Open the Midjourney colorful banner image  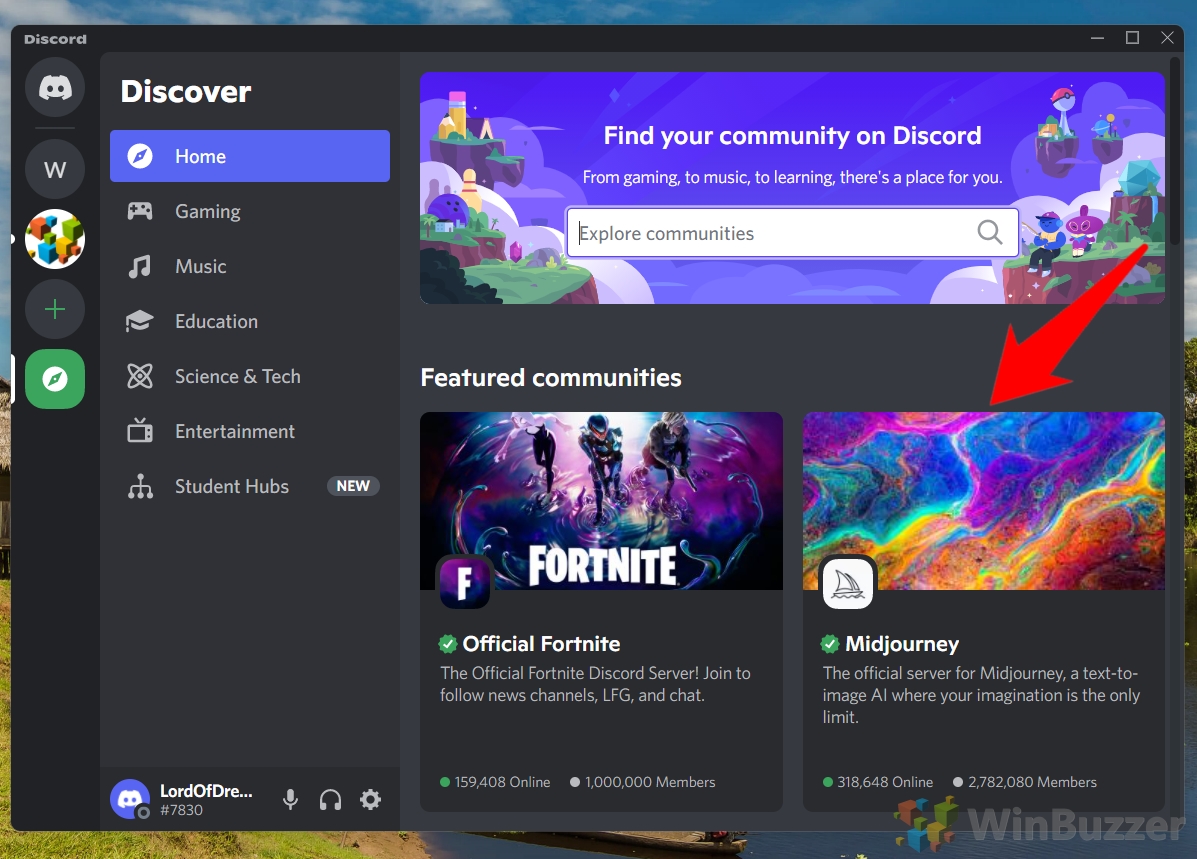click(x=984, y=501)
